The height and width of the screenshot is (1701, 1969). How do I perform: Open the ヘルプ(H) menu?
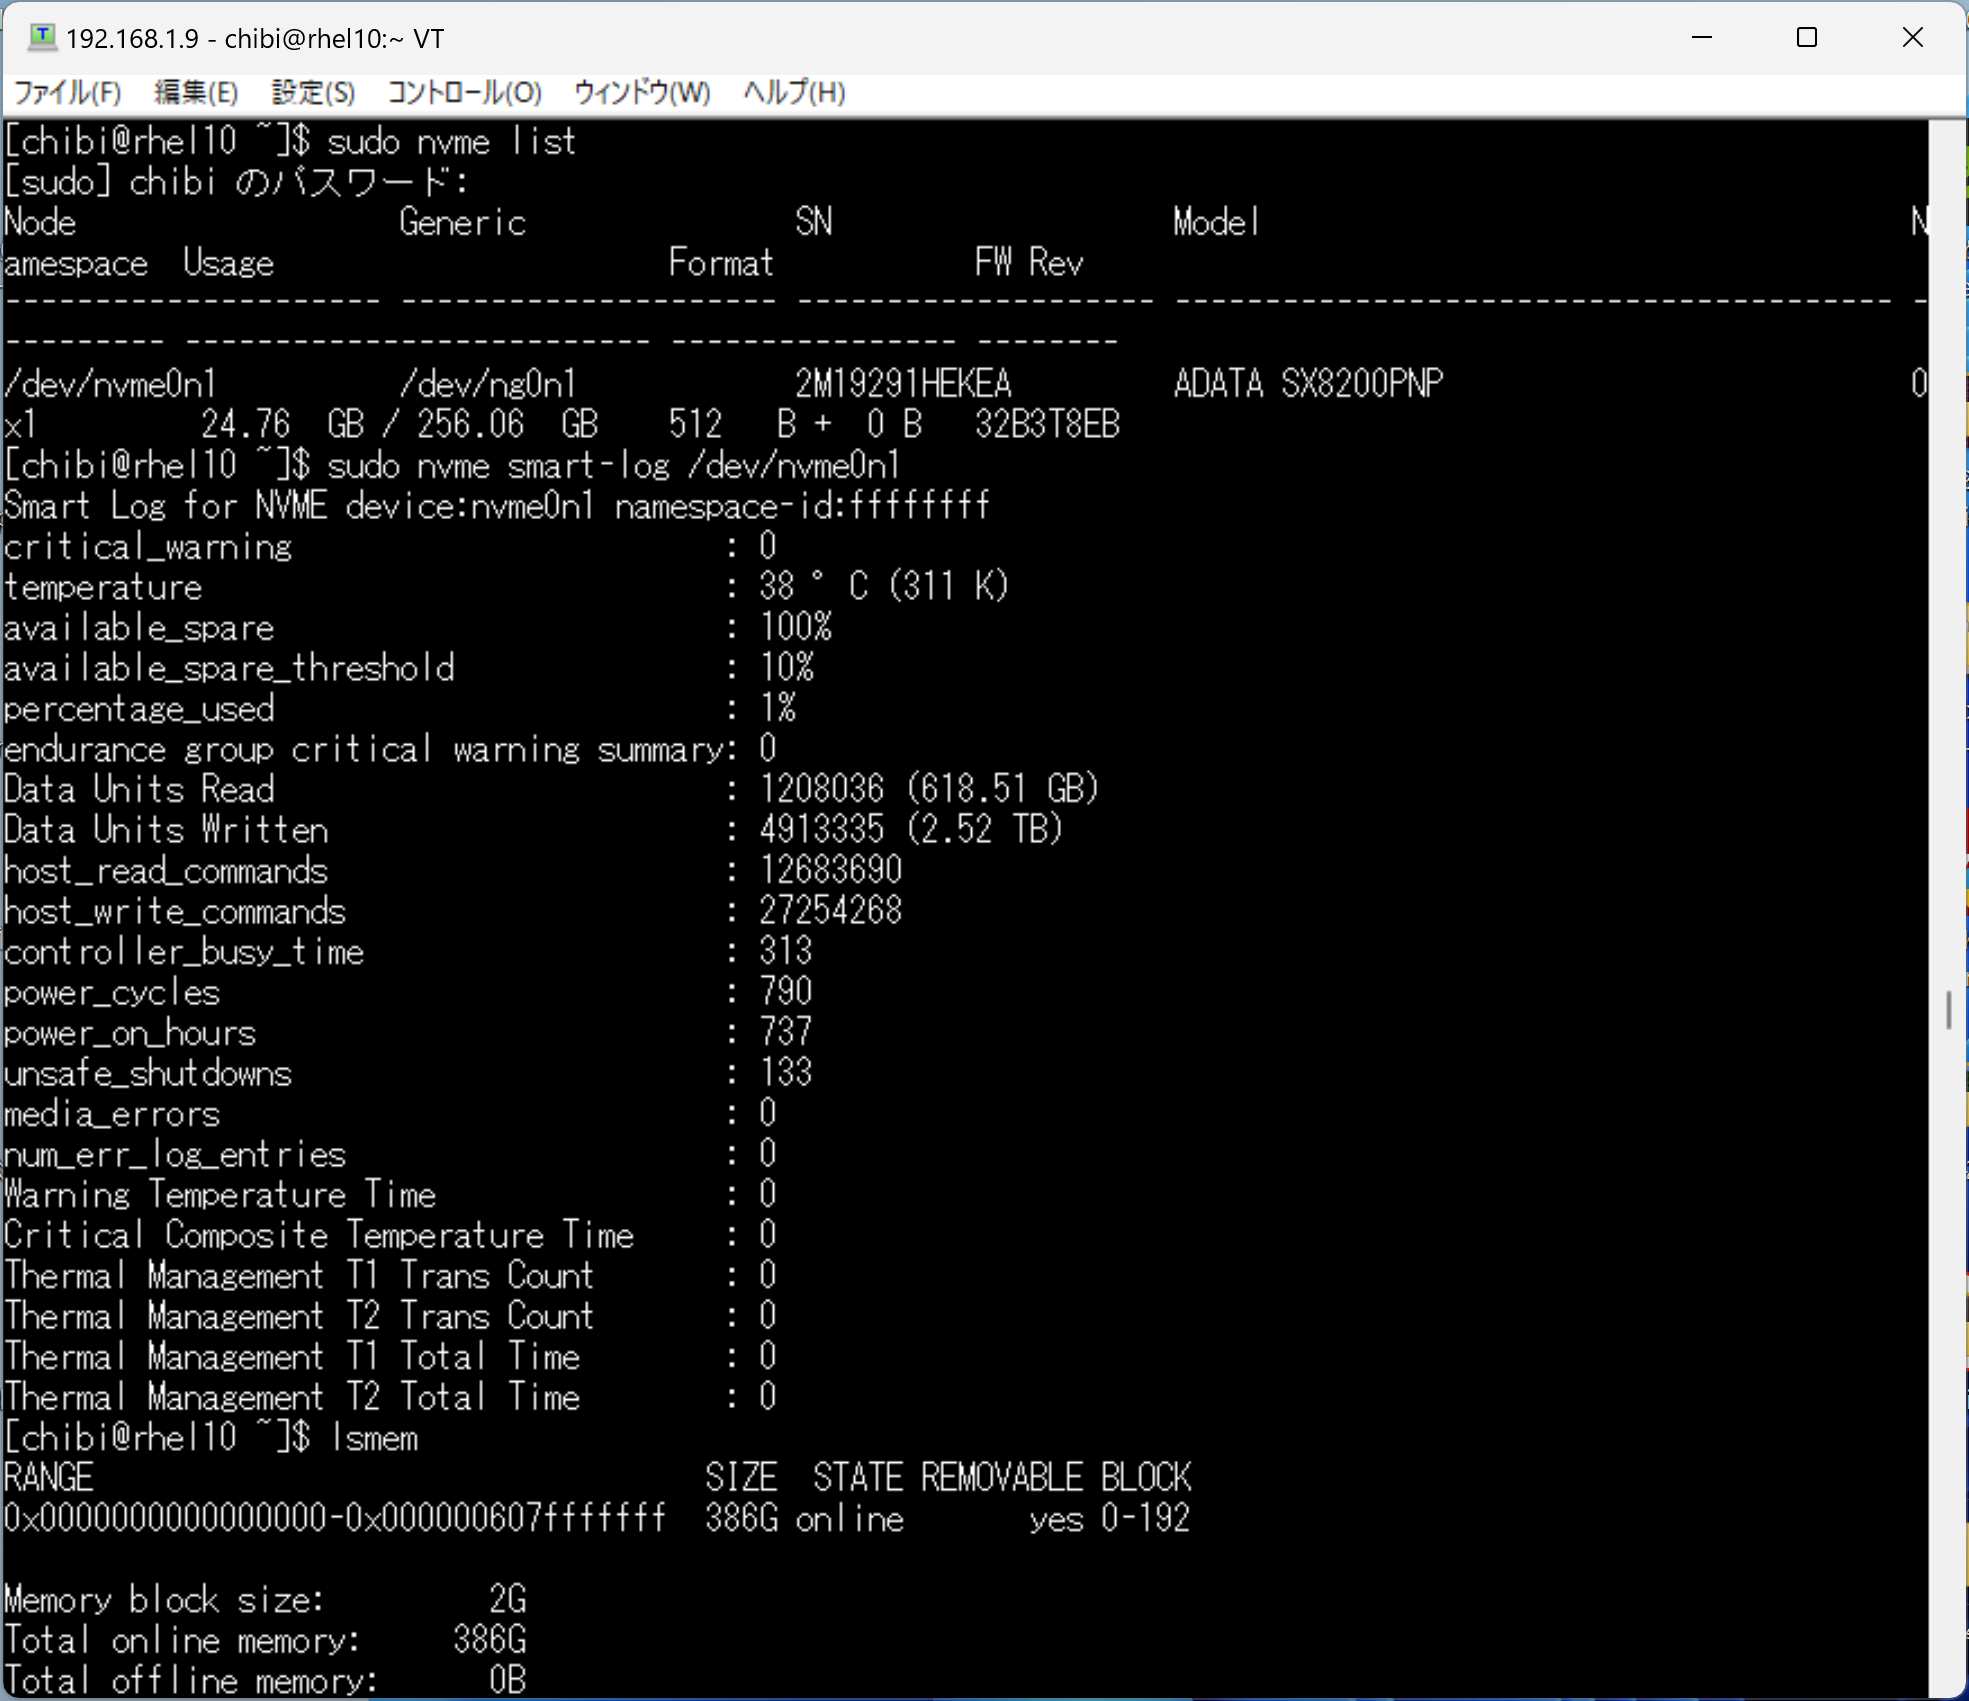[794, 93]
